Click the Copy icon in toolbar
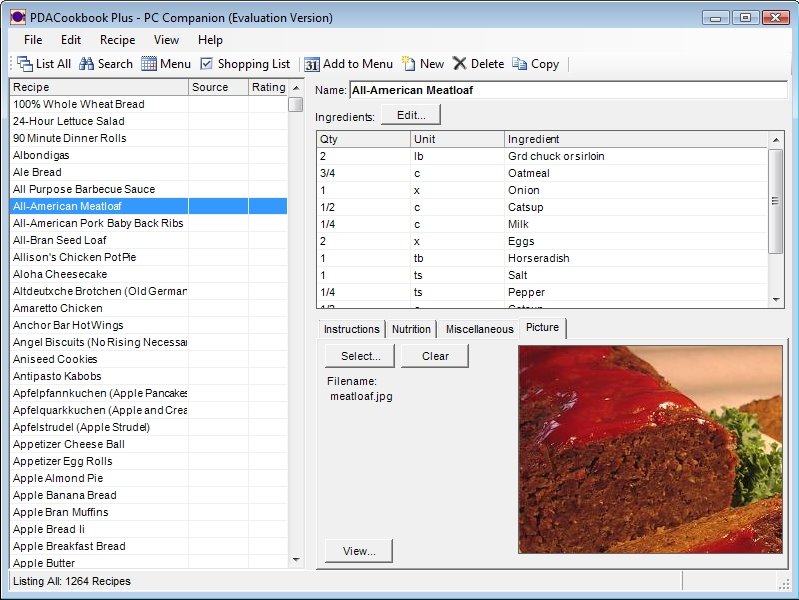The width and height of the screenshot is (799, 600). coord(519,64)
